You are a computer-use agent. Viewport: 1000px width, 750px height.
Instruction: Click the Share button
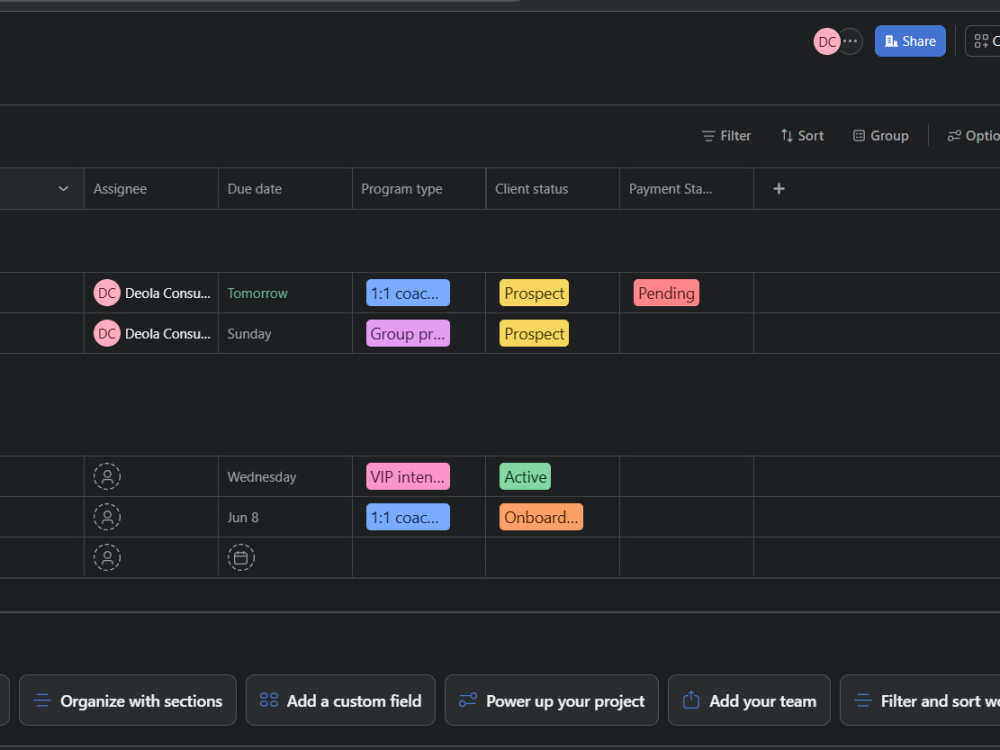point(910,41)
